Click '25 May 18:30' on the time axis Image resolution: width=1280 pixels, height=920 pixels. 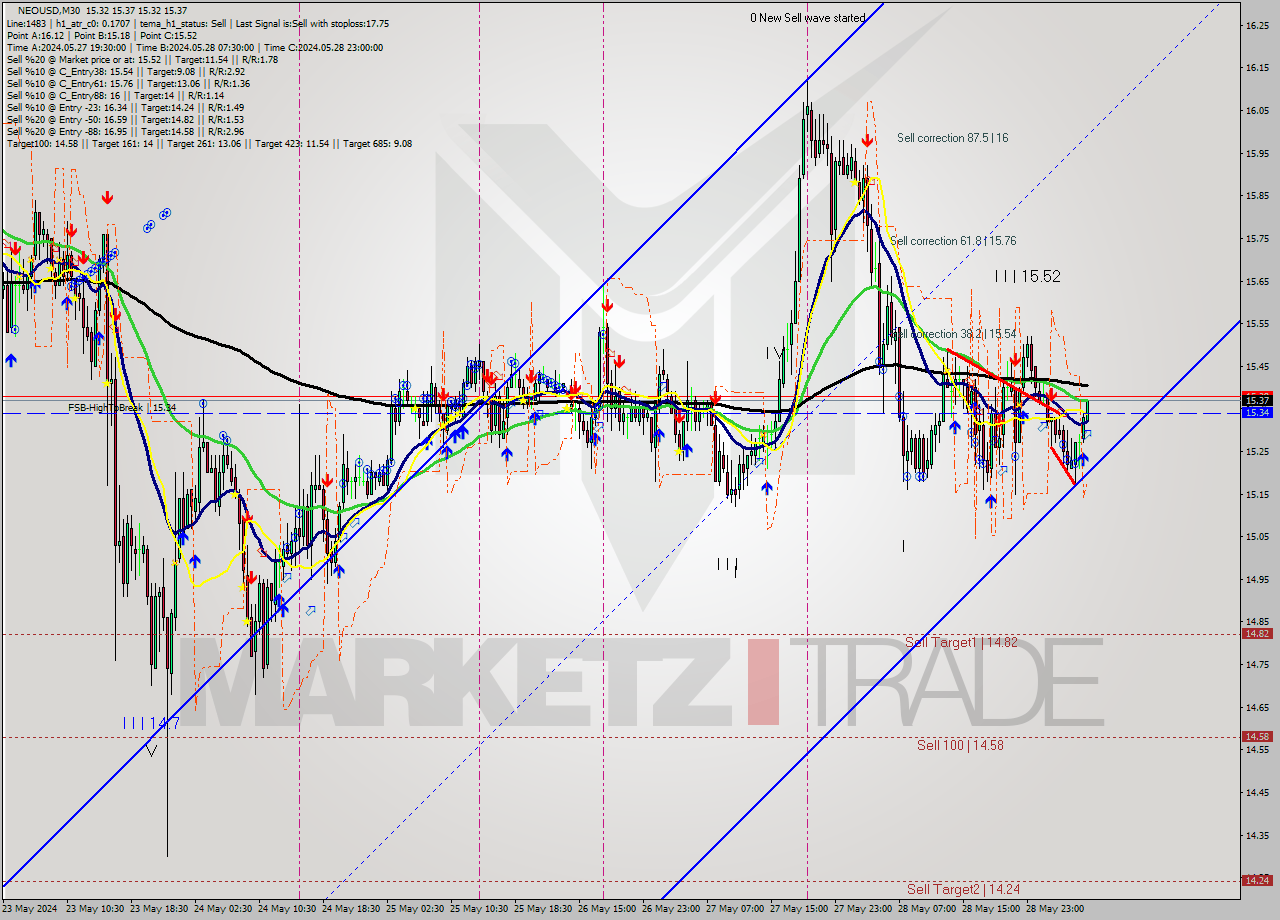(x=541, y=909)
